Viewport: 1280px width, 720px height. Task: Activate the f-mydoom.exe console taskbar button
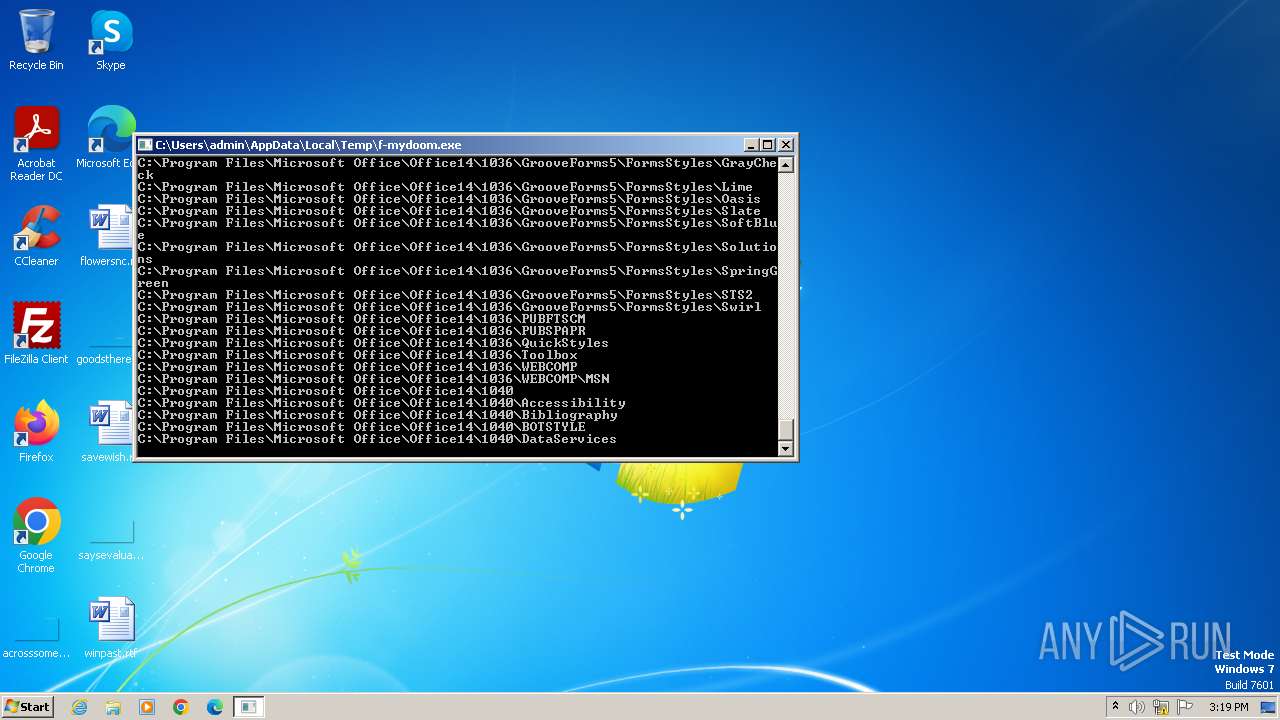249,707
